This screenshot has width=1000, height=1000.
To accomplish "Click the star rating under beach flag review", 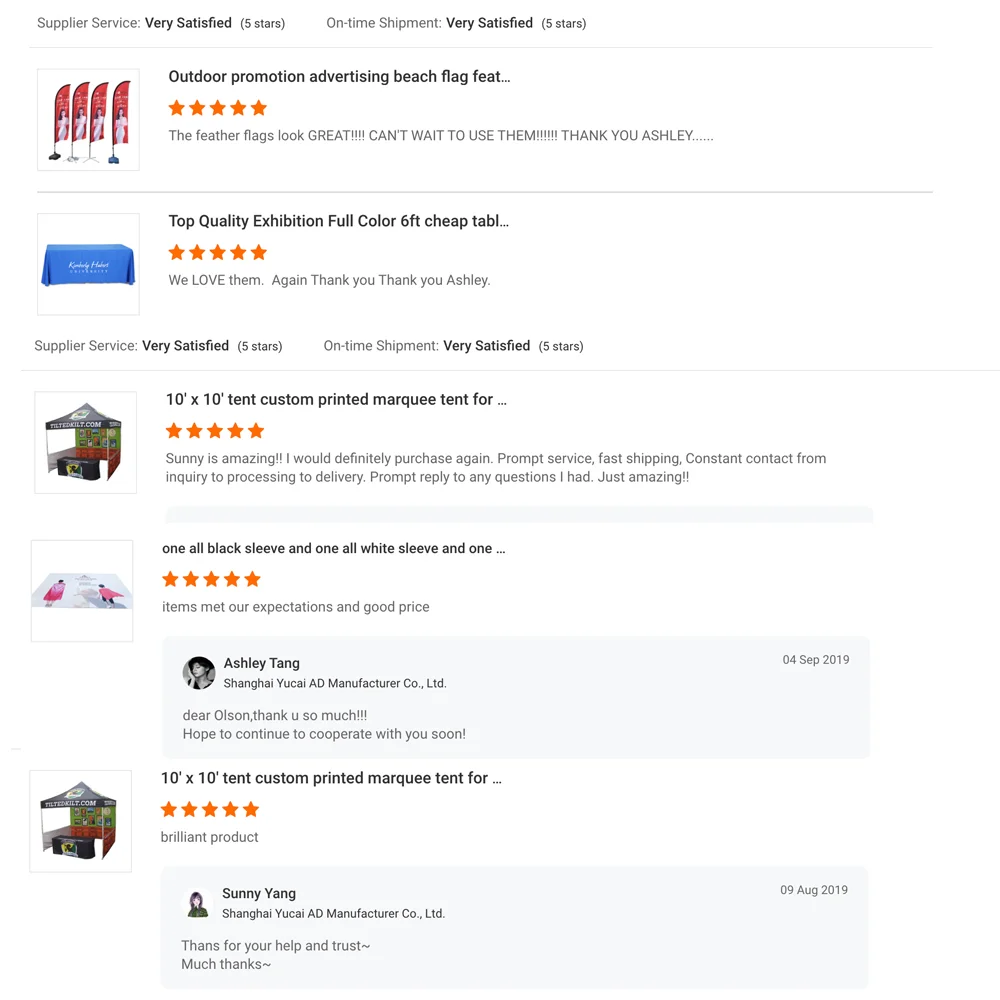I will point(218,108).
